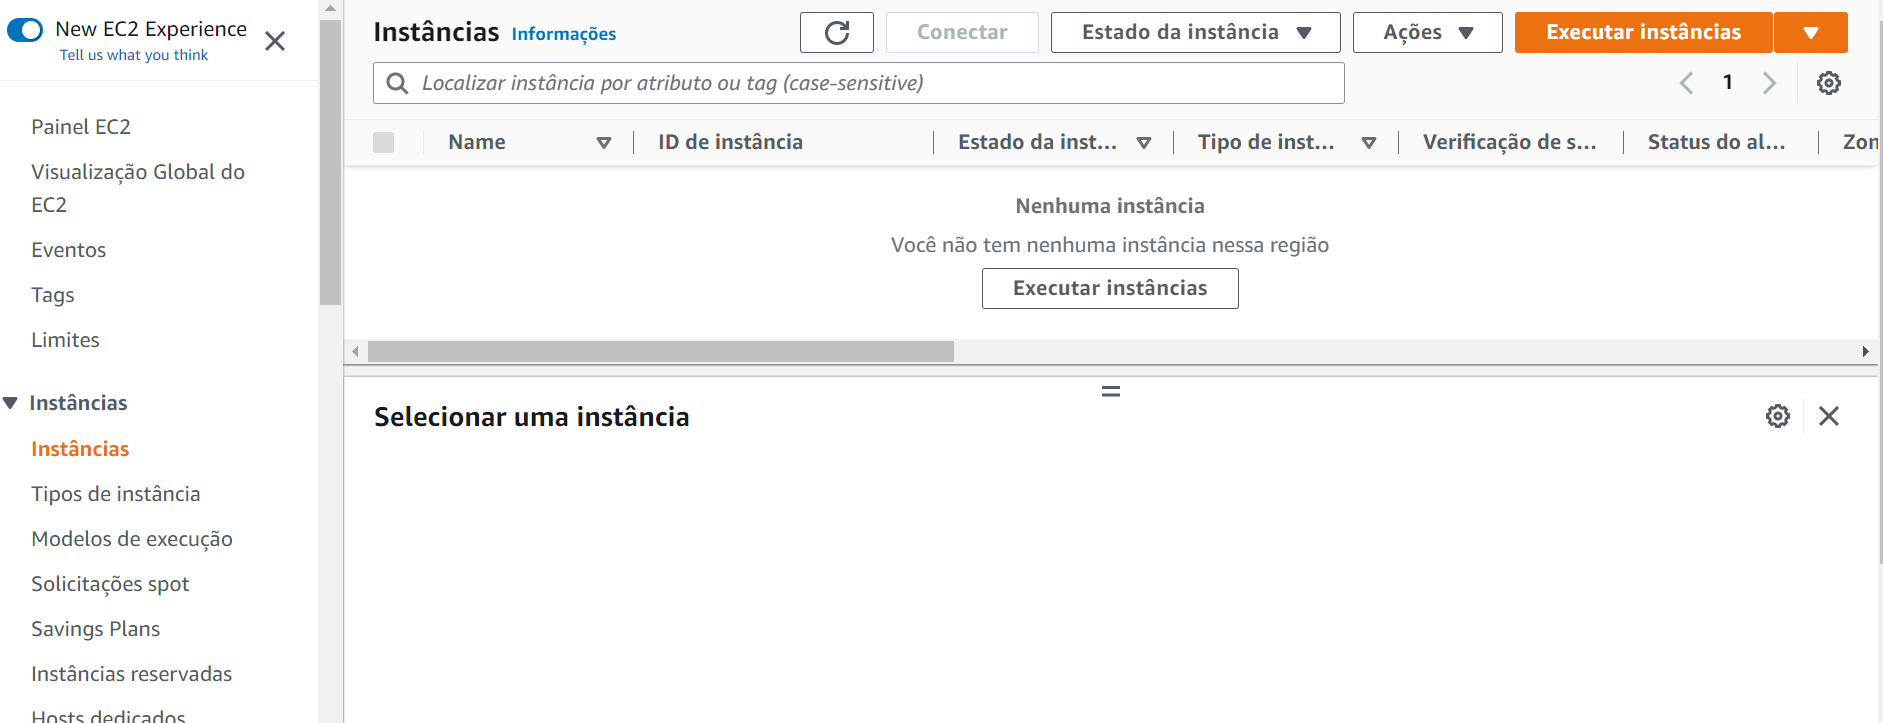Open Eventos in sidebar
The height and width of the screenshot is (723, 1883).
(68, 250)
